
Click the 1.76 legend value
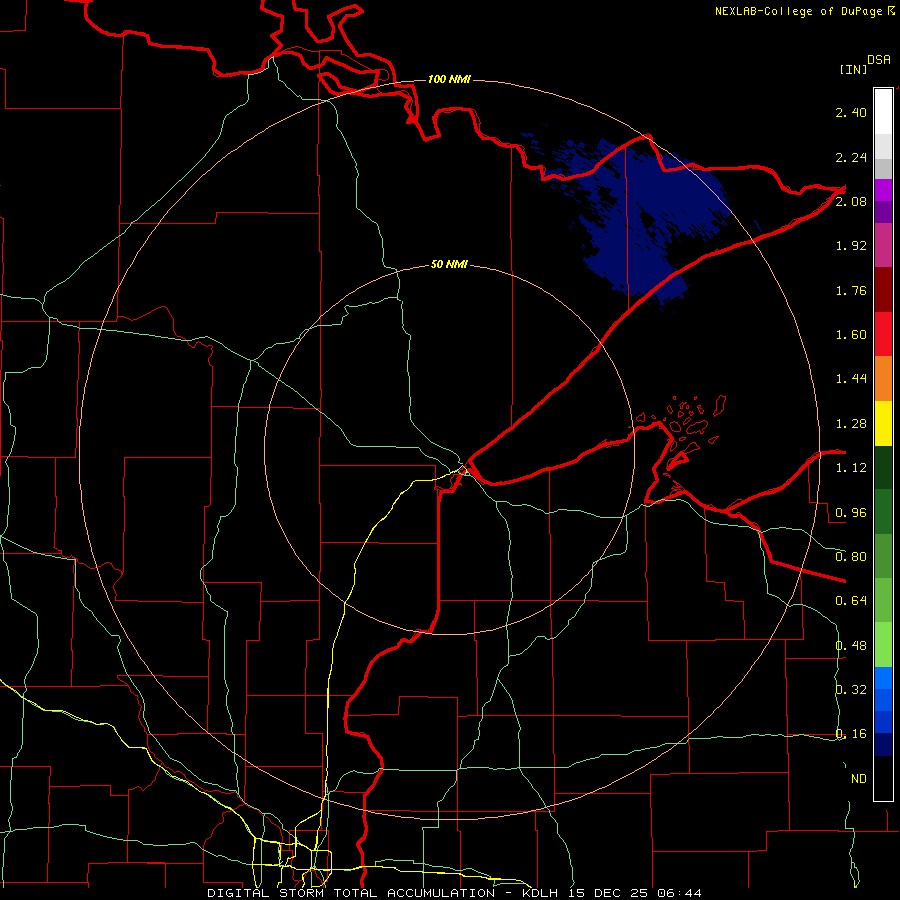tap(851, 290)
